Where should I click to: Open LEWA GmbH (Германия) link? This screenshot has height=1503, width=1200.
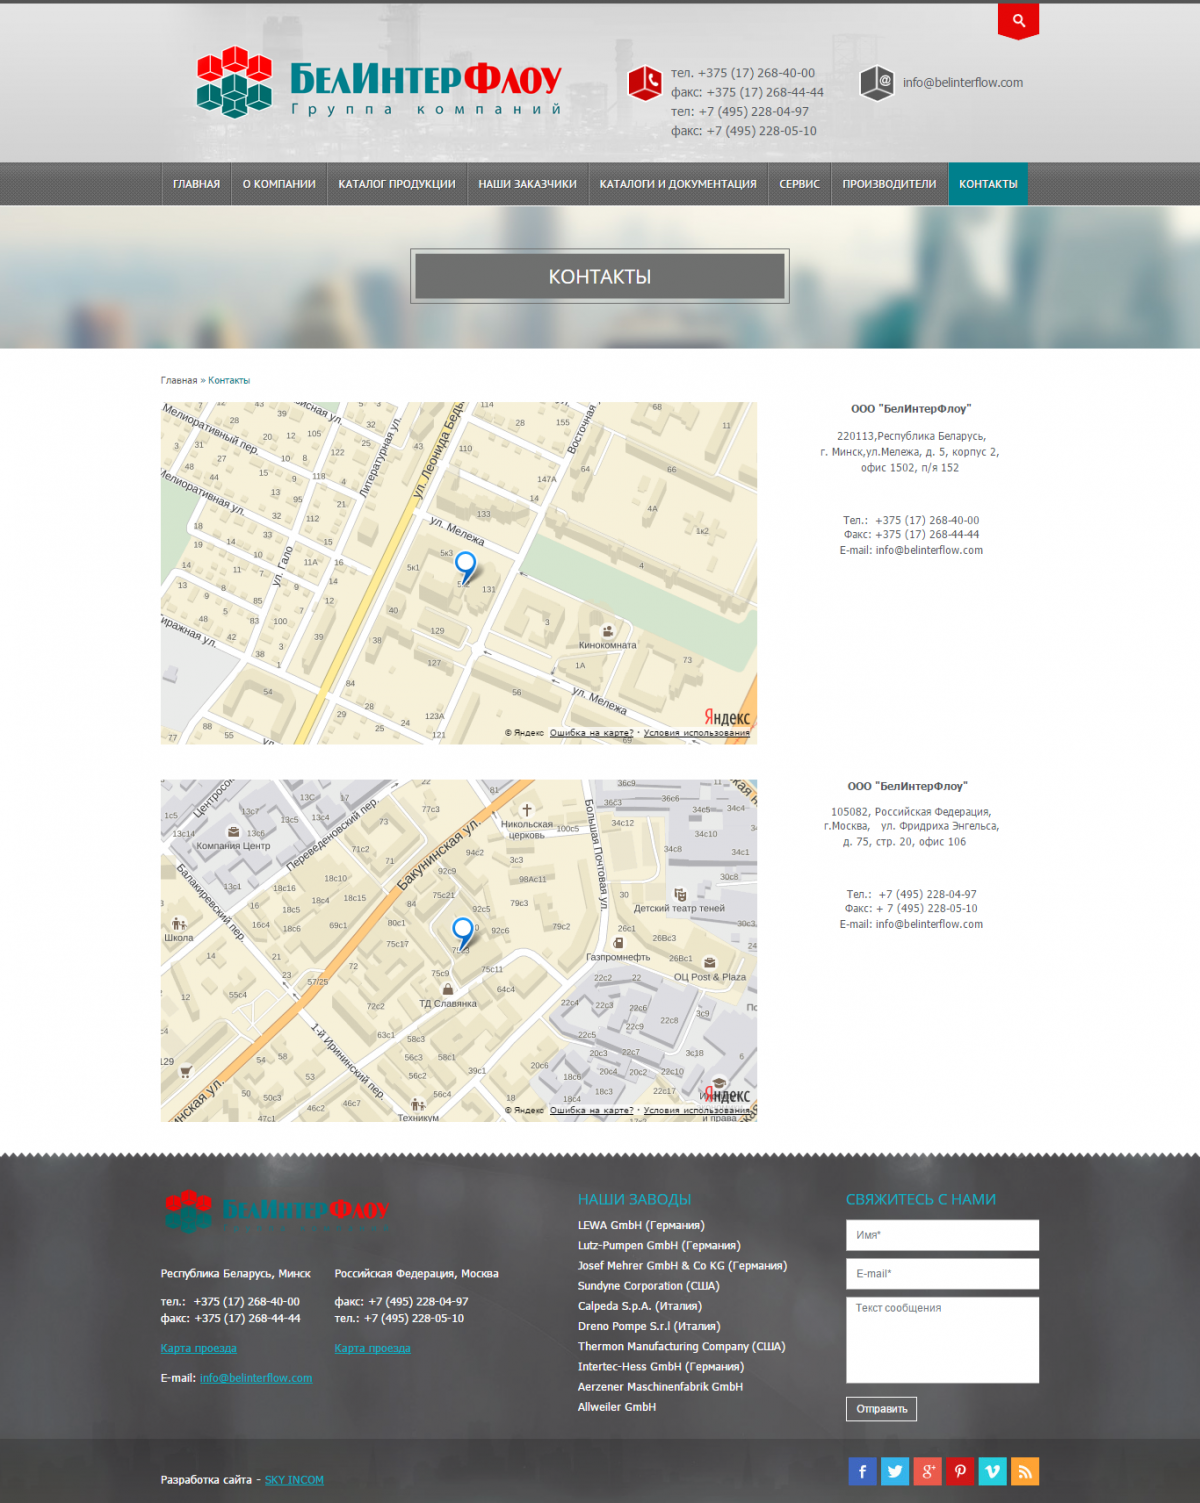641,1225
